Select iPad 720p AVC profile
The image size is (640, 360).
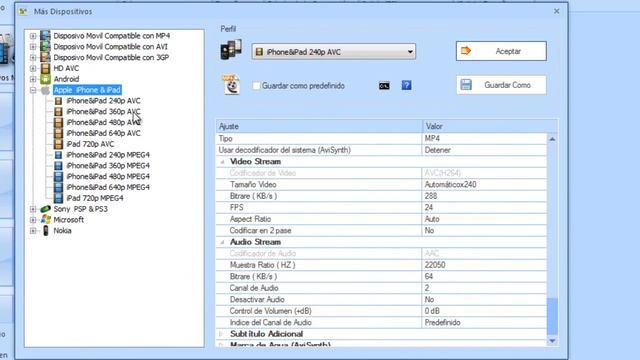[90, 144]
